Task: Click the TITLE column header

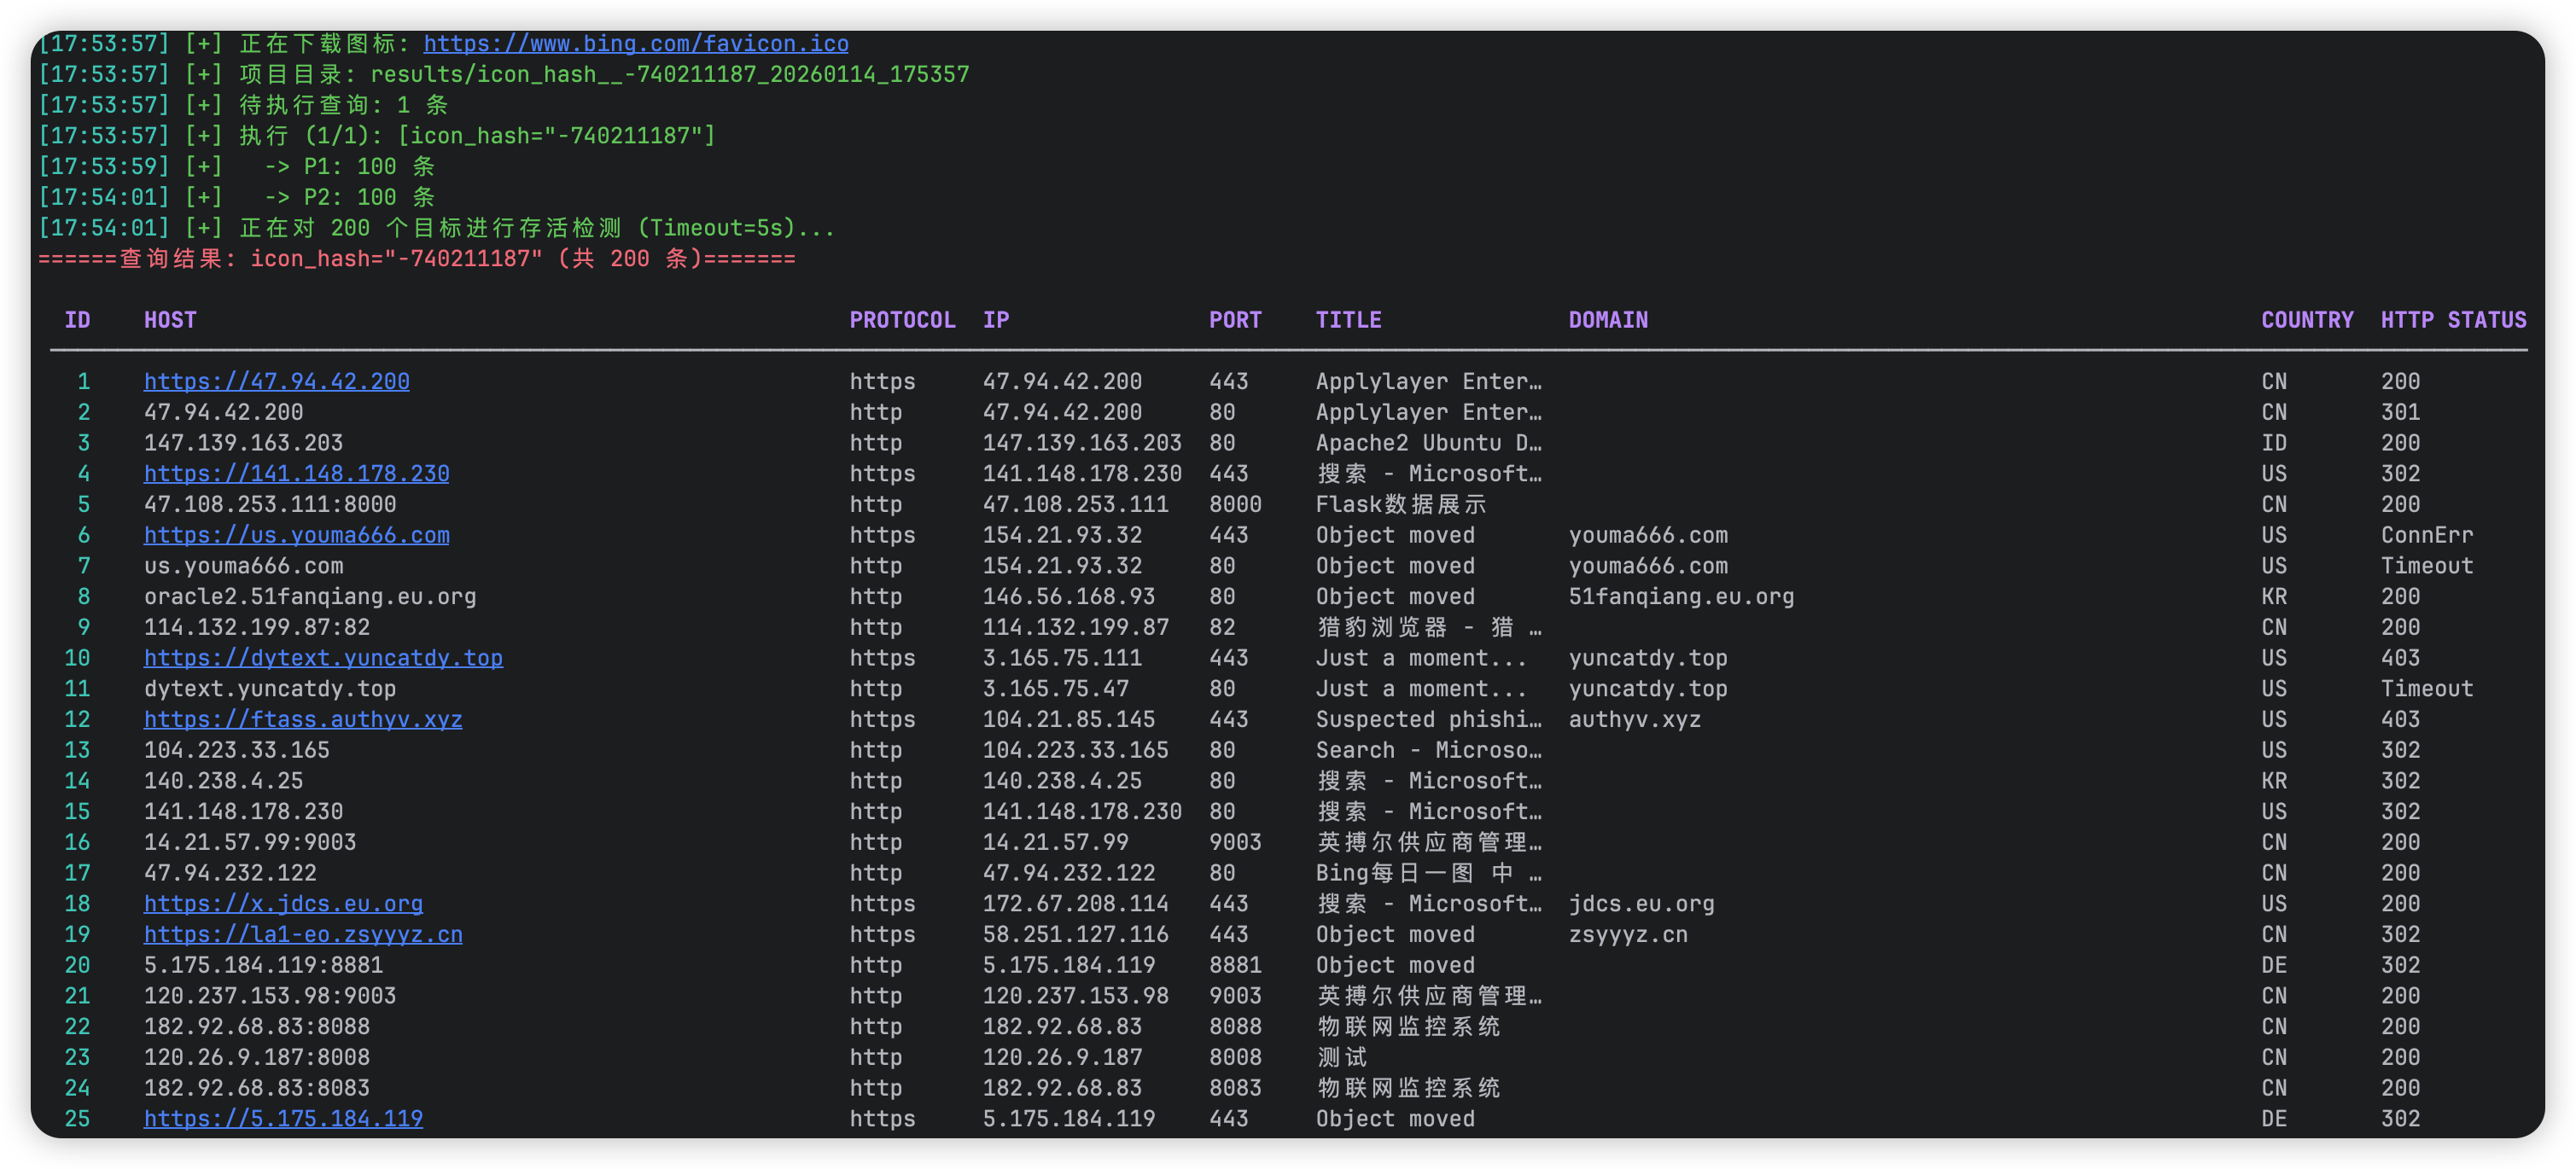Action: pos(1348,320)
